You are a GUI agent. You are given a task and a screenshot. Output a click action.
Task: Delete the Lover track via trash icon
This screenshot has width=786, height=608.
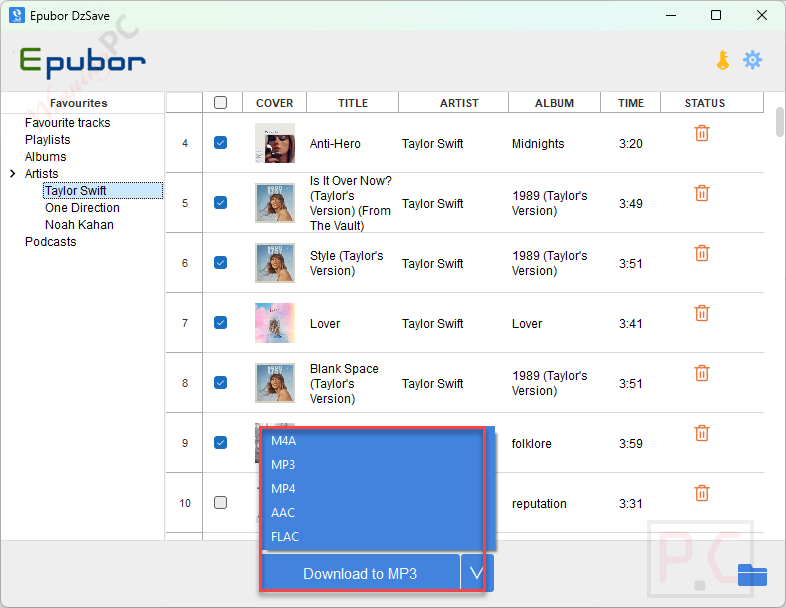(x=702, y=313)
